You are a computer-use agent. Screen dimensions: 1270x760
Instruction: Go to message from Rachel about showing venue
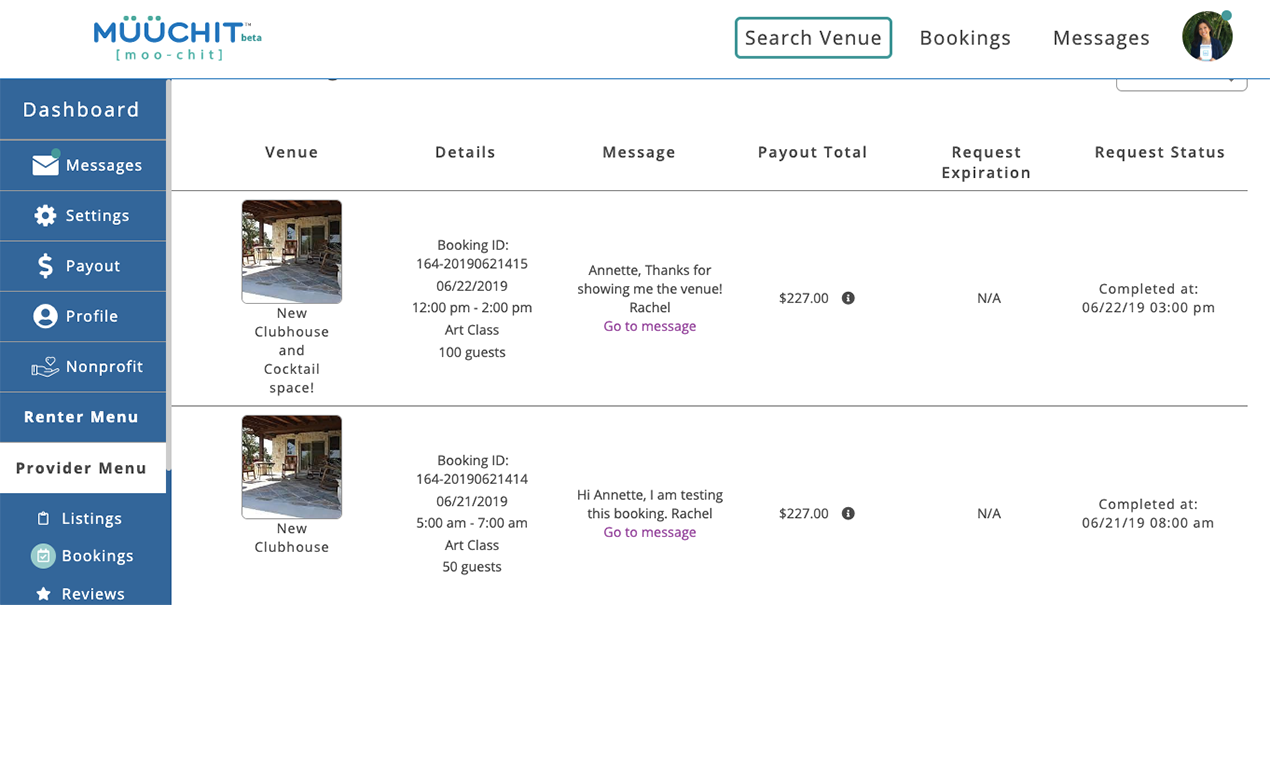[x=650, y=326]
